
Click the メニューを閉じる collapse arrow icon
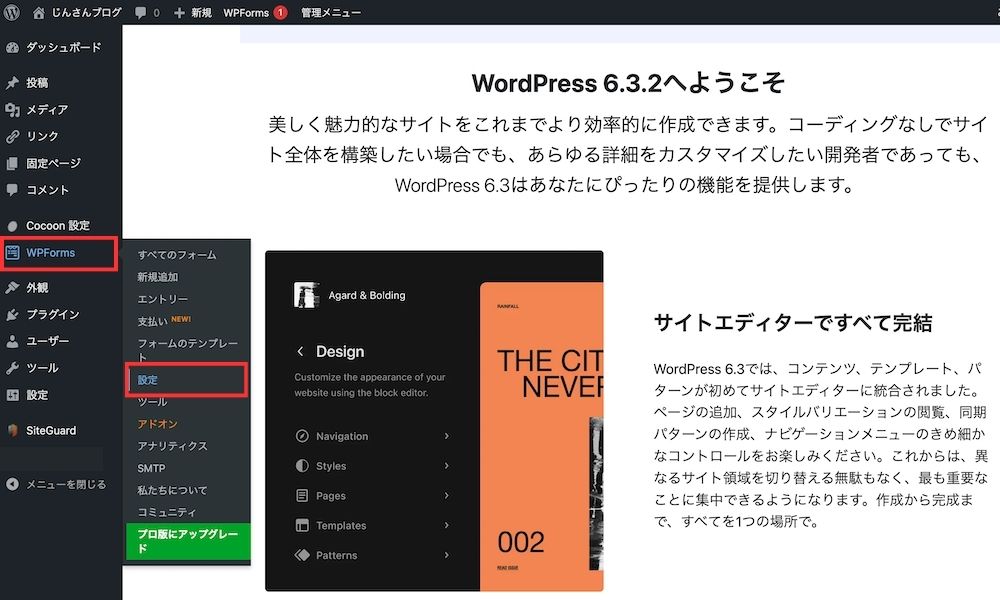(x=12, y=484)
